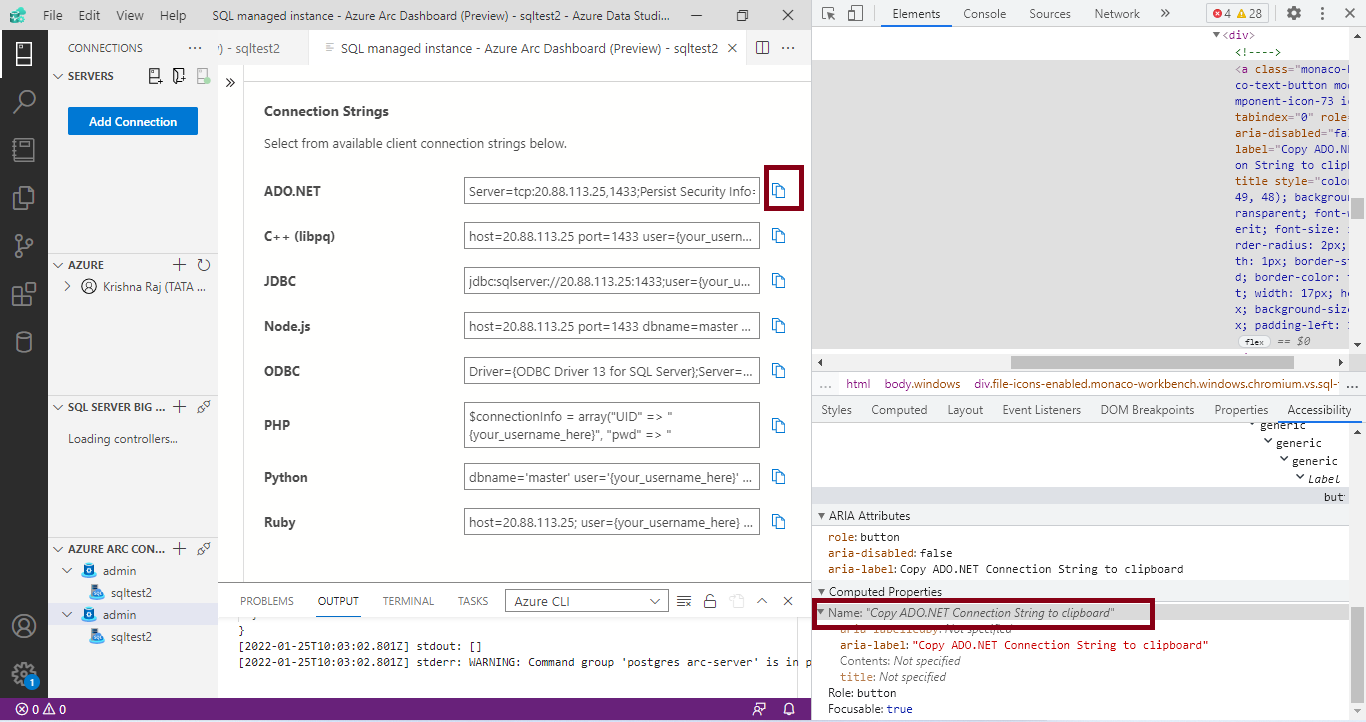Open the Source Control view
The image size is (1366, 722).
[x=24, y=245]
